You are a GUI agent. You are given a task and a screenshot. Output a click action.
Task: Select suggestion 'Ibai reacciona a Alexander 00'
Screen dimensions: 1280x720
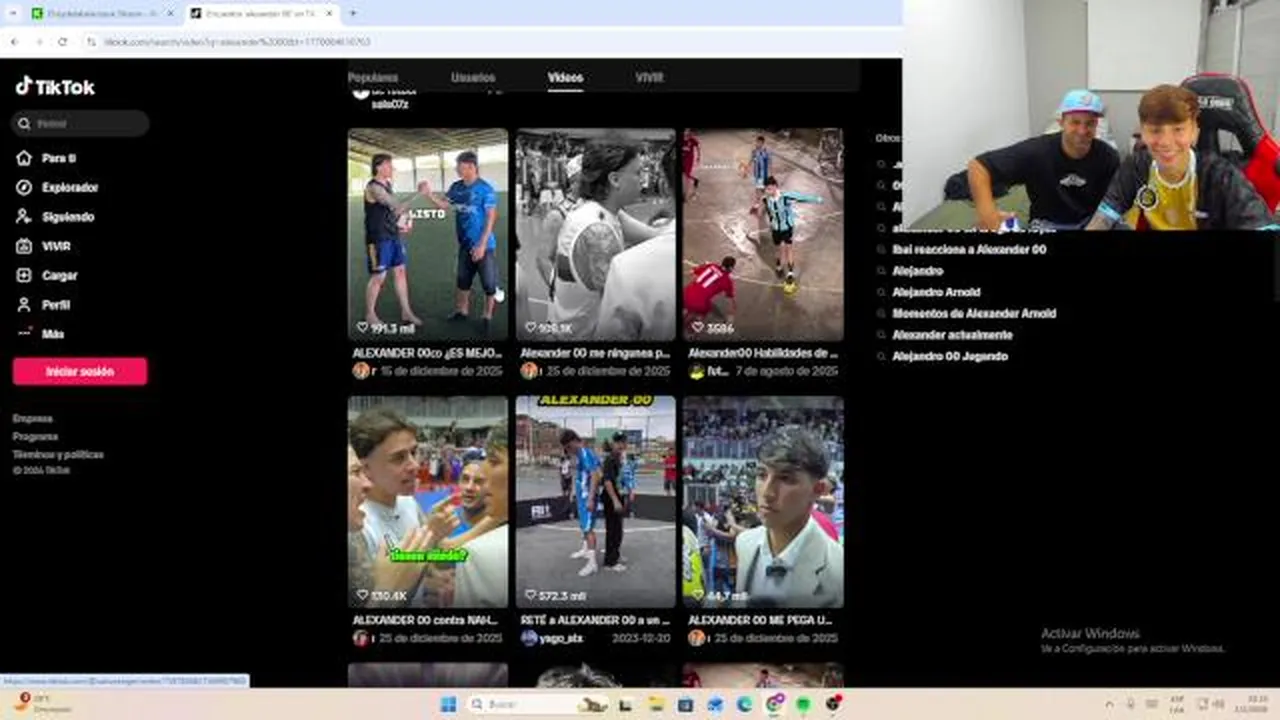[x=969, y=249]
